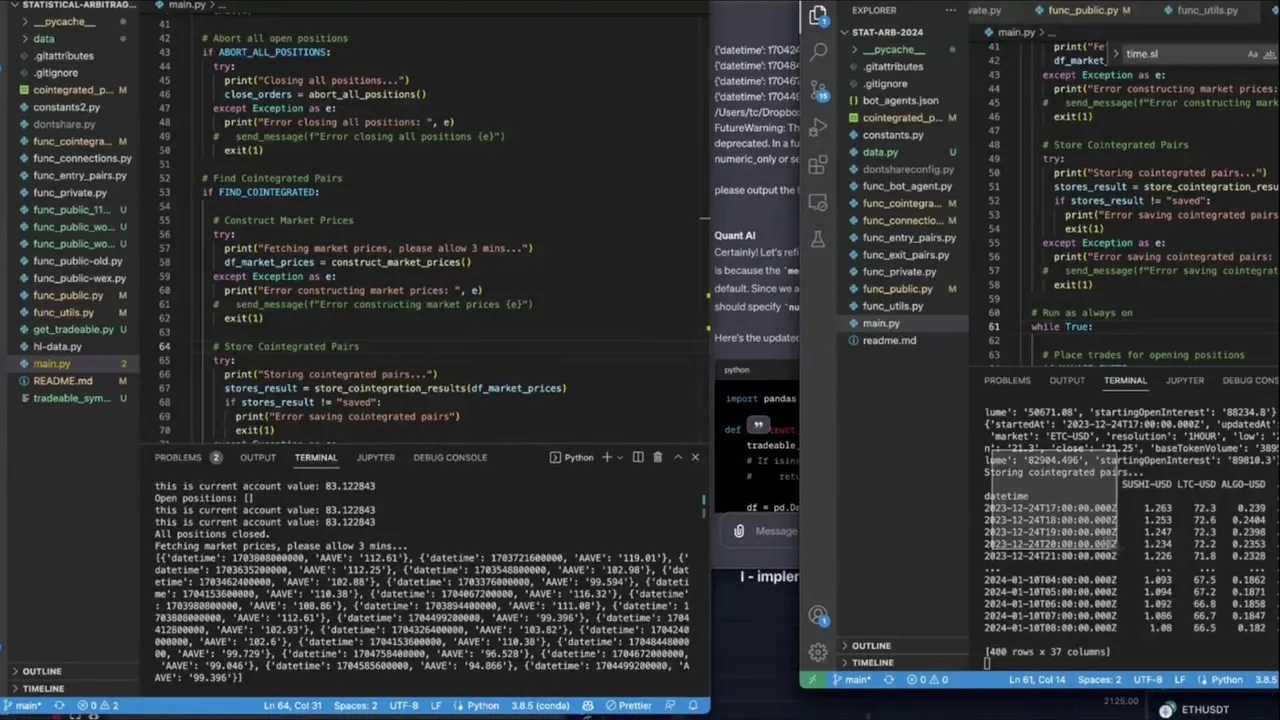
Task: Open Manage gear icon in right VS Code window
Action: pos(819,652)
